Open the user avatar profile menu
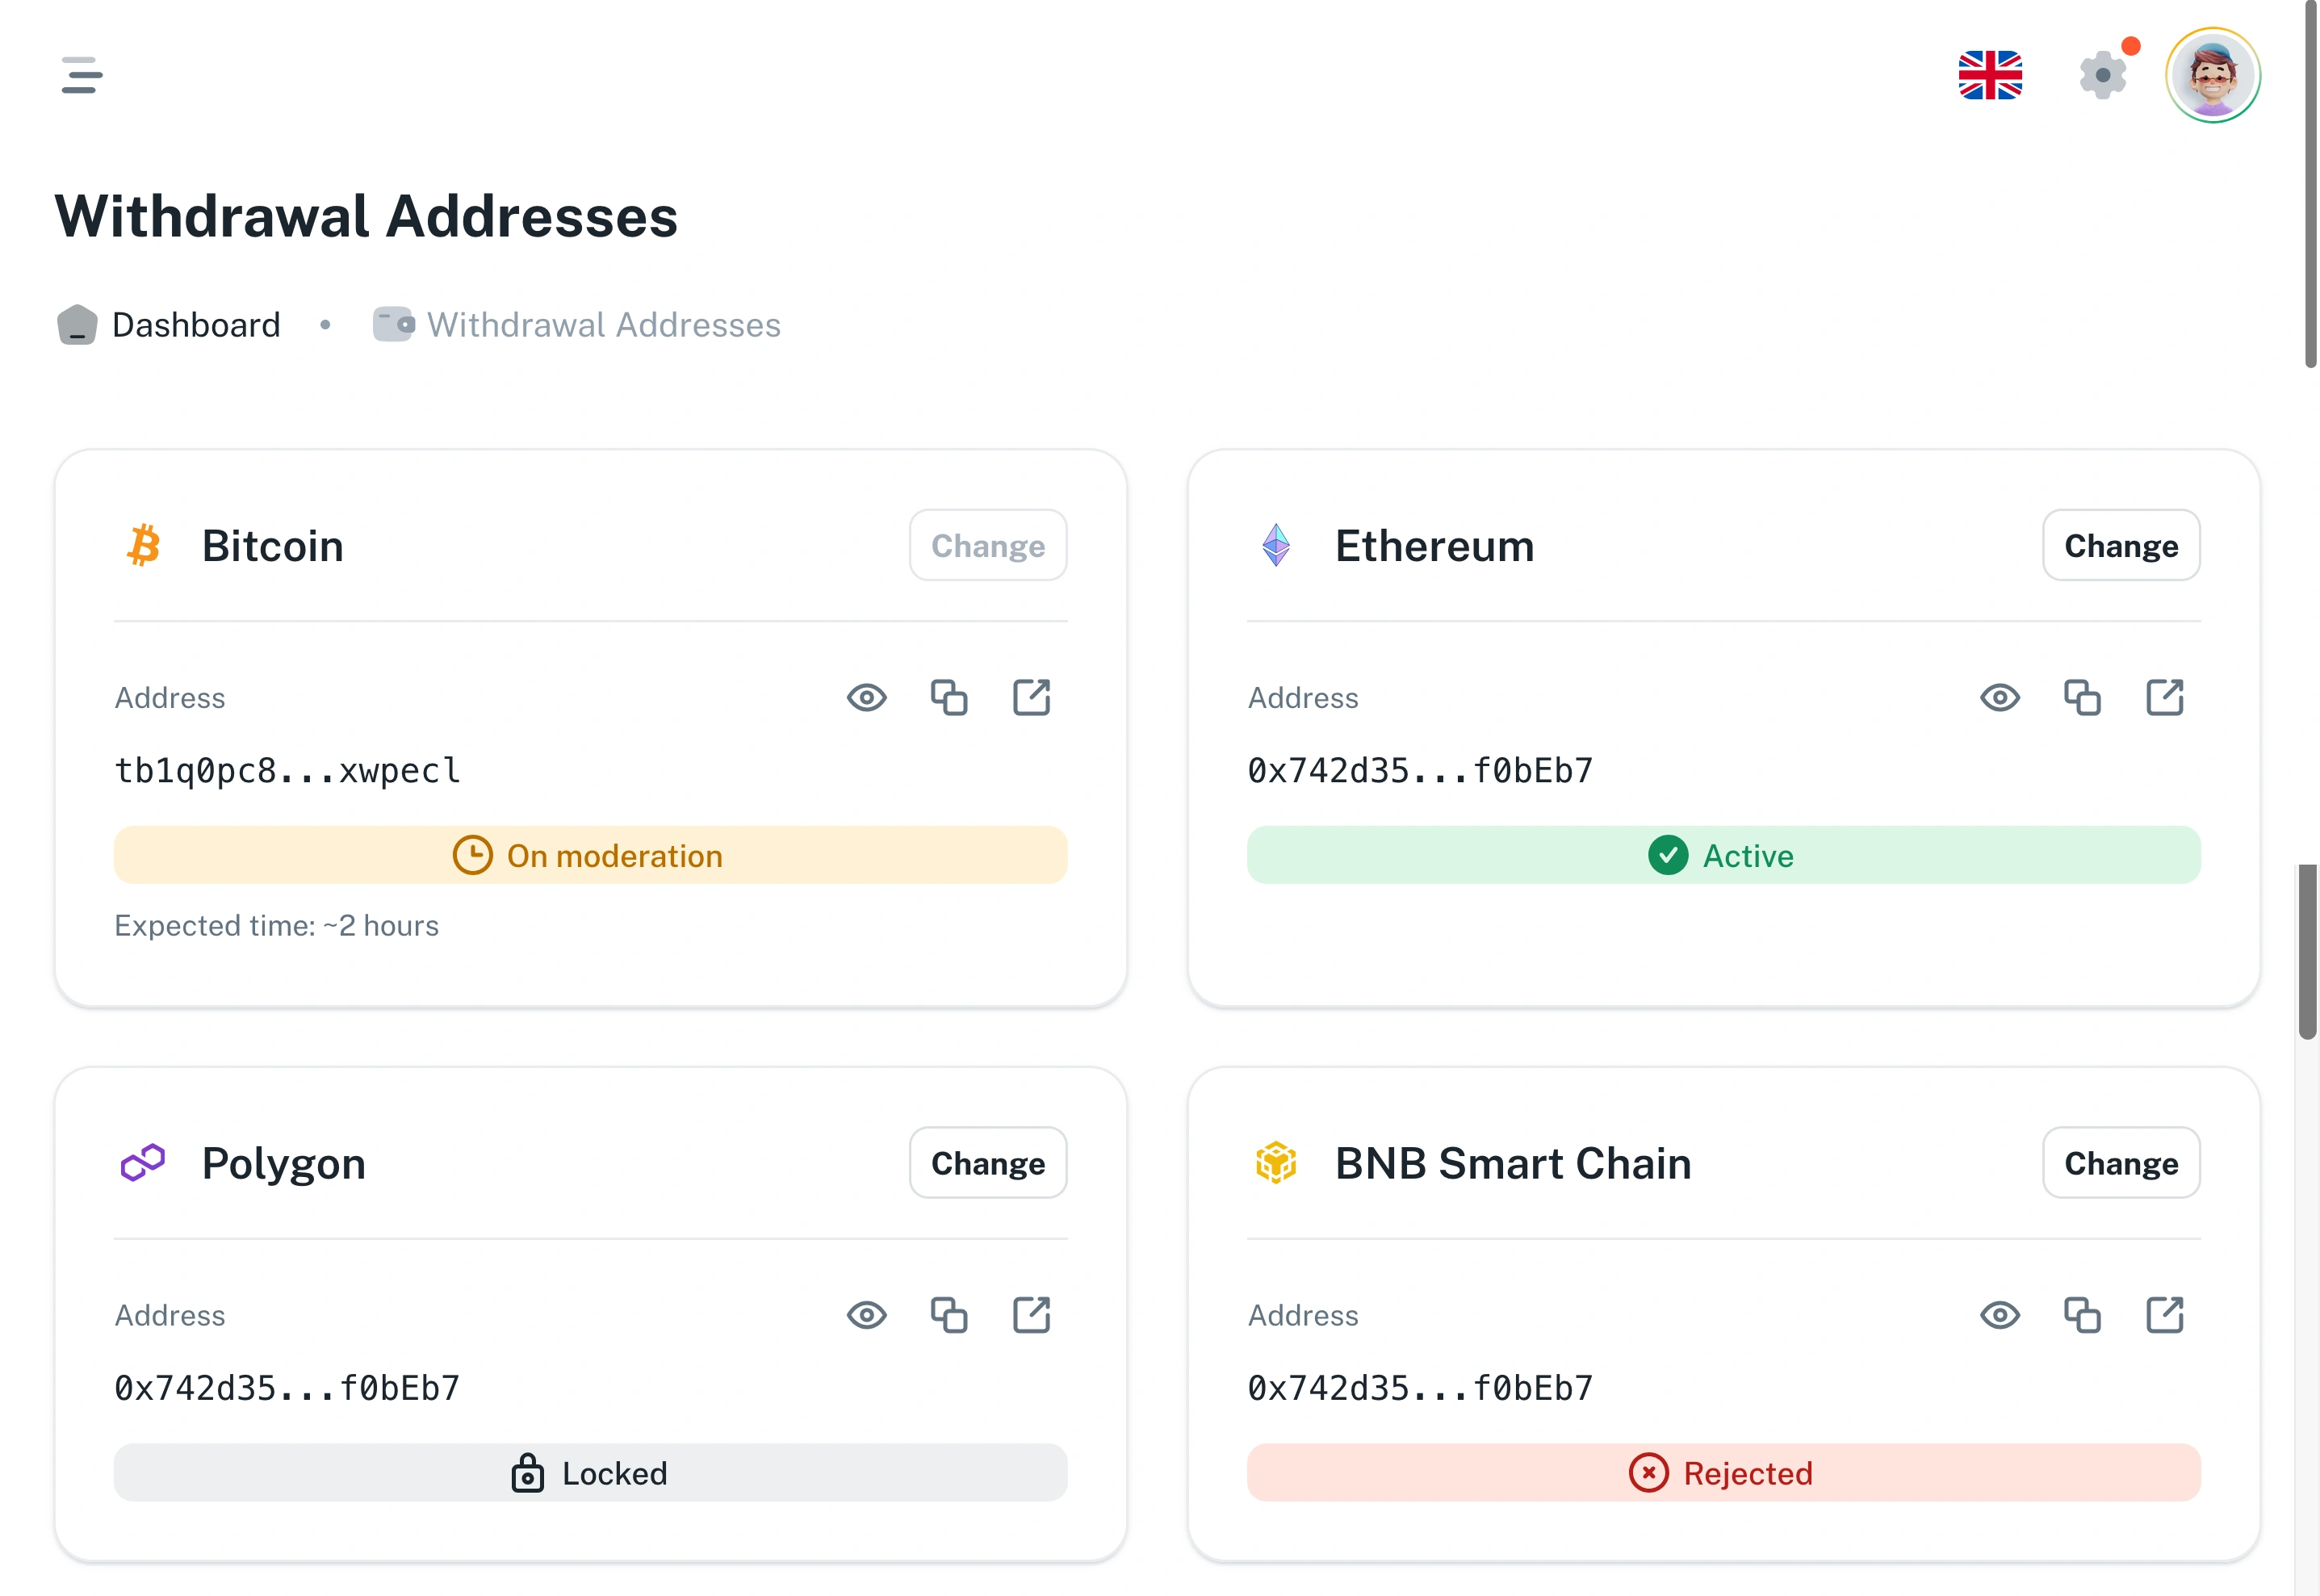2320x1596 pixels. point(2212,75)
